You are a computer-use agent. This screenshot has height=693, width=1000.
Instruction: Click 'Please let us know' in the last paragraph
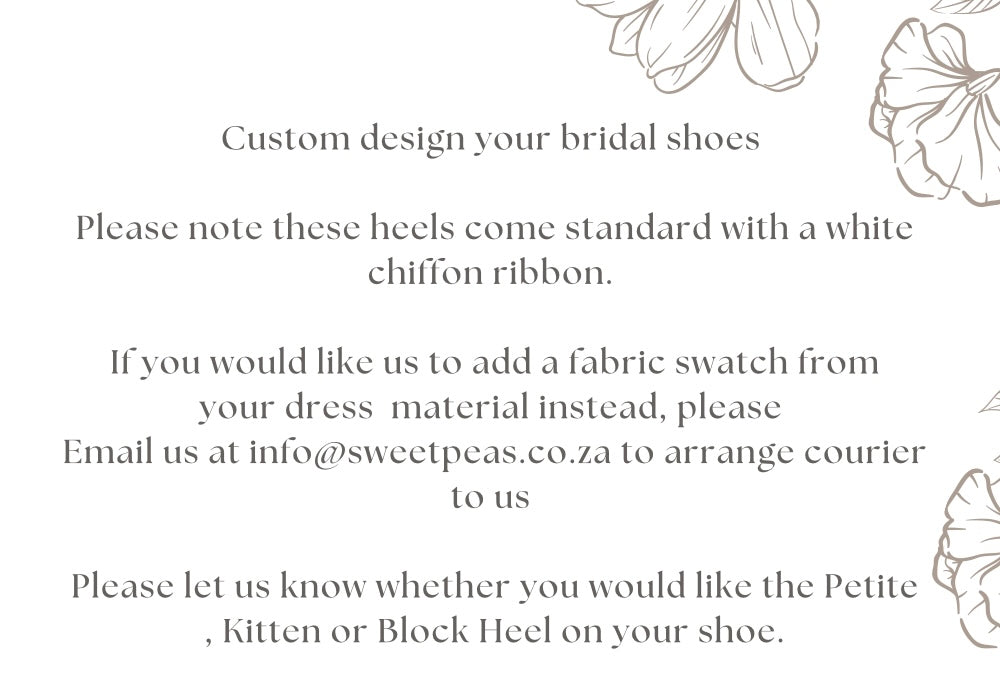[219, 586]
